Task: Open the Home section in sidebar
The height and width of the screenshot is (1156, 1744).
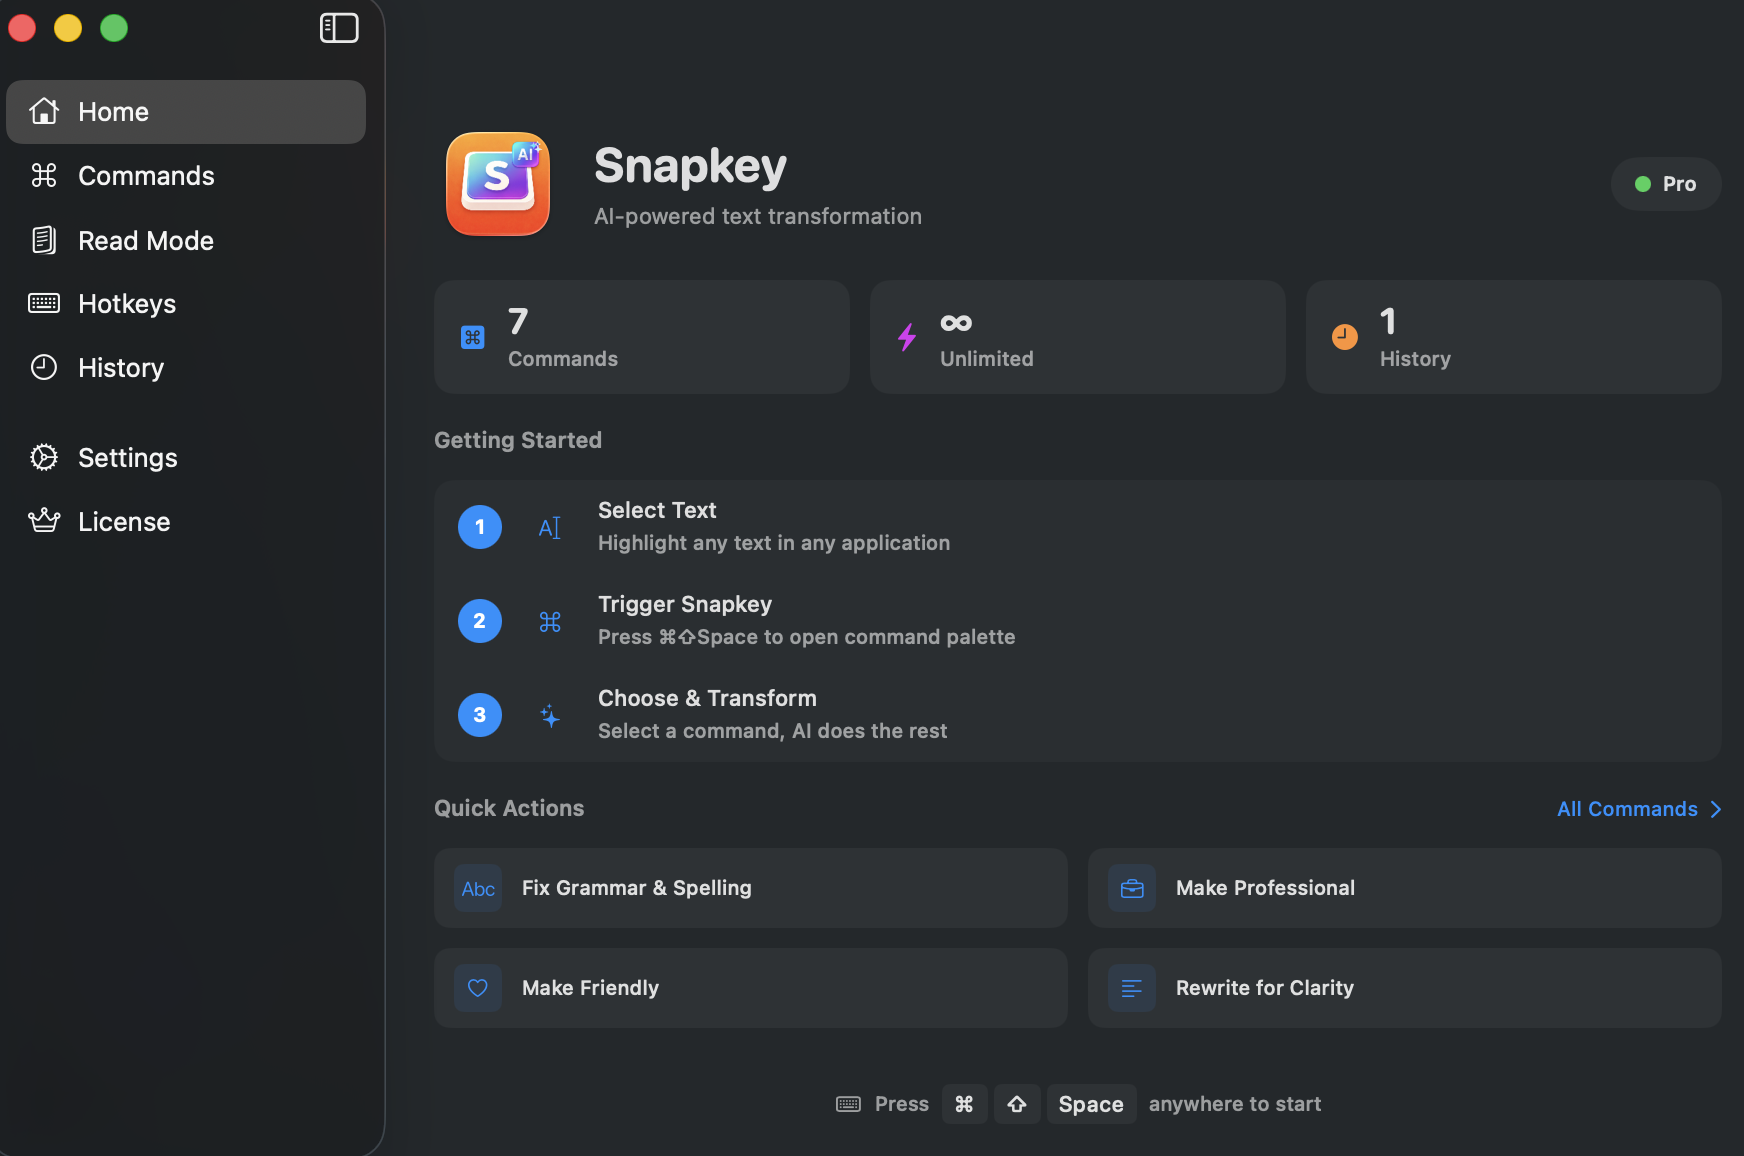Action: pos(186,112)
